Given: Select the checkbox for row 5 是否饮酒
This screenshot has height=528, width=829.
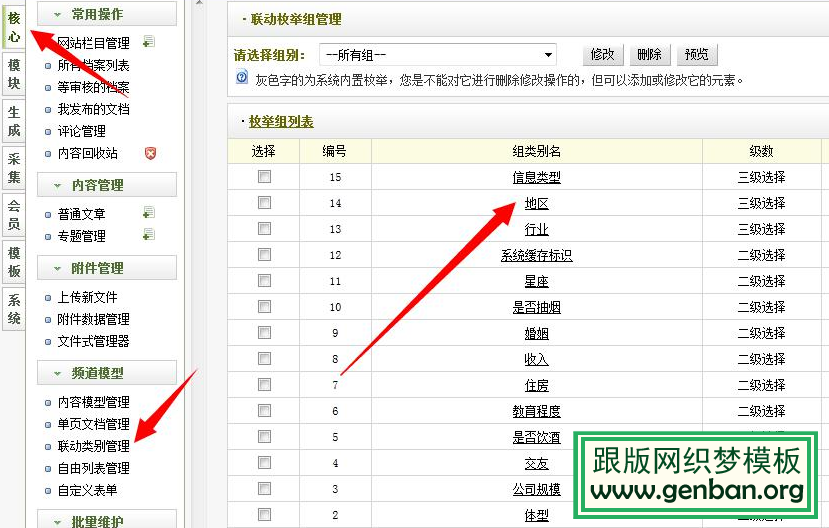Looking at the screenshot, I should coord(264,437).
